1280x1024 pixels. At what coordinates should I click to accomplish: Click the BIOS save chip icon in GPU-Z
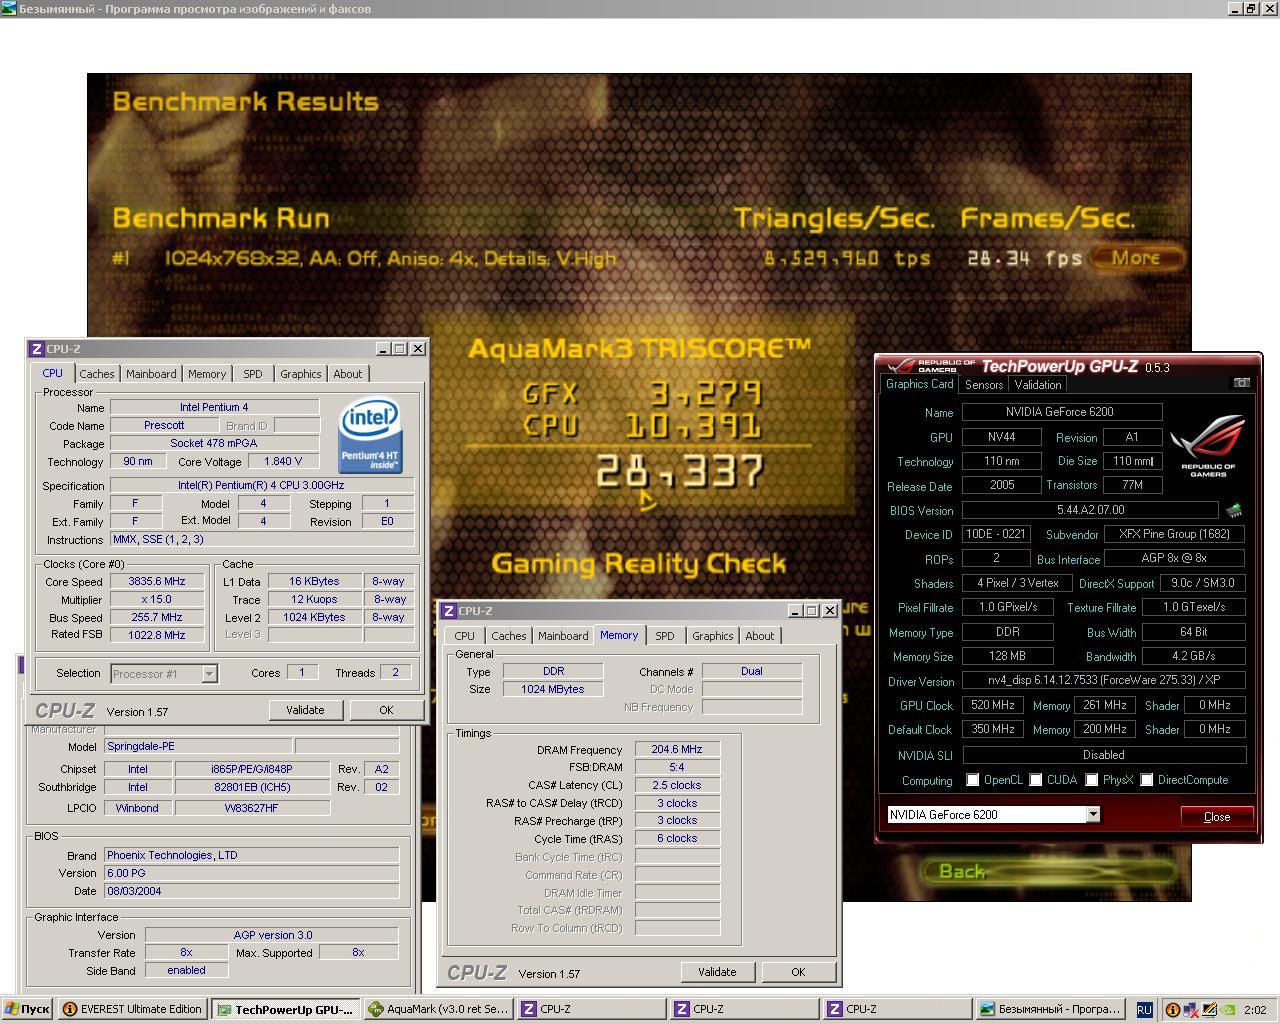[x=1234, y=510]
